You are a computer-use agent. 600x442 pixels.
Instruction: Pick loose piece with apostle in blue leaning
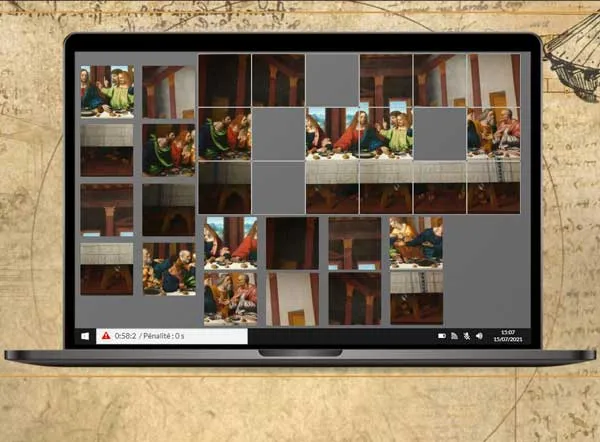pyautogui.click(x=416, y=243)
